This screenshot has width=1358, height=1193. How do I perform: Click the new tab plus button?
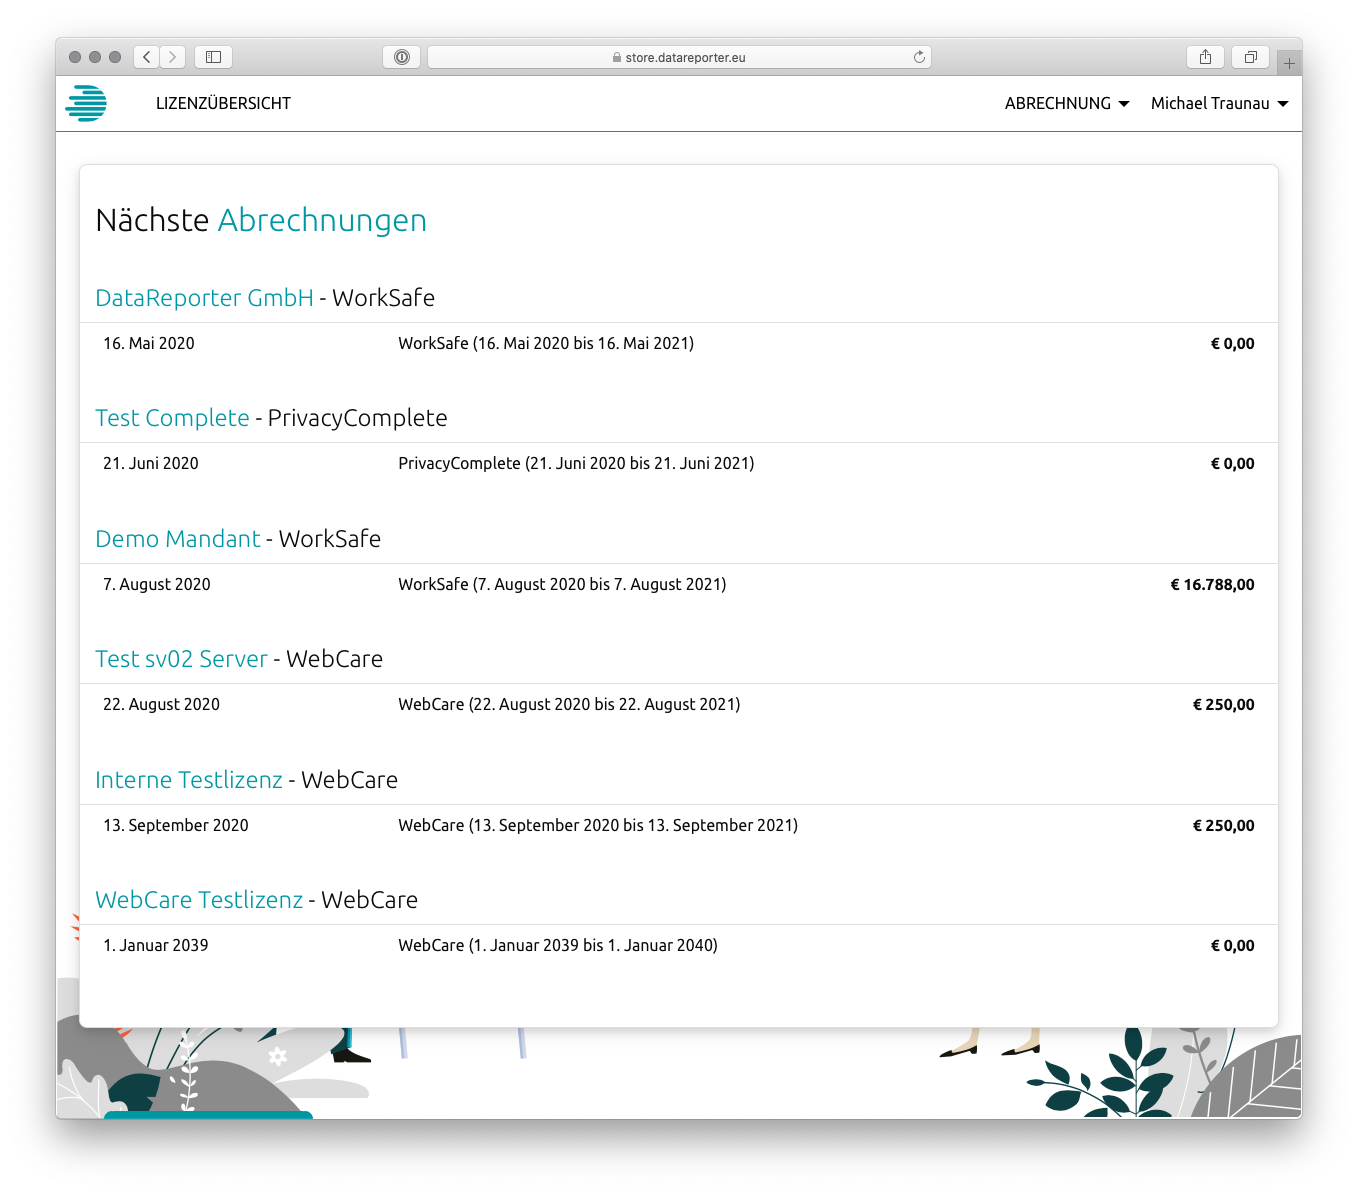1289,61
